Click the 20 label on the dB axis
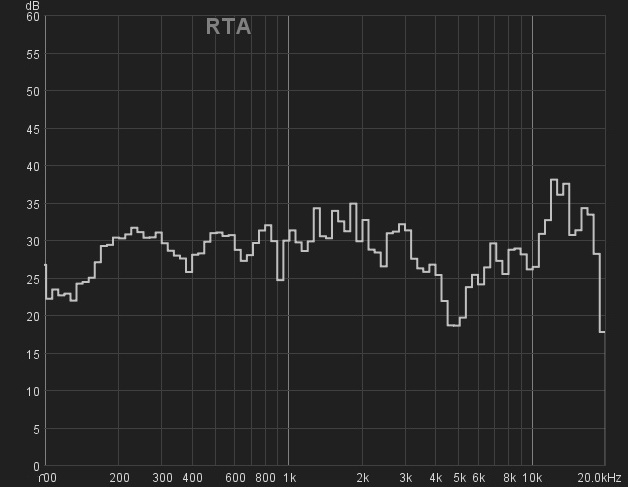 pos(33,316)
